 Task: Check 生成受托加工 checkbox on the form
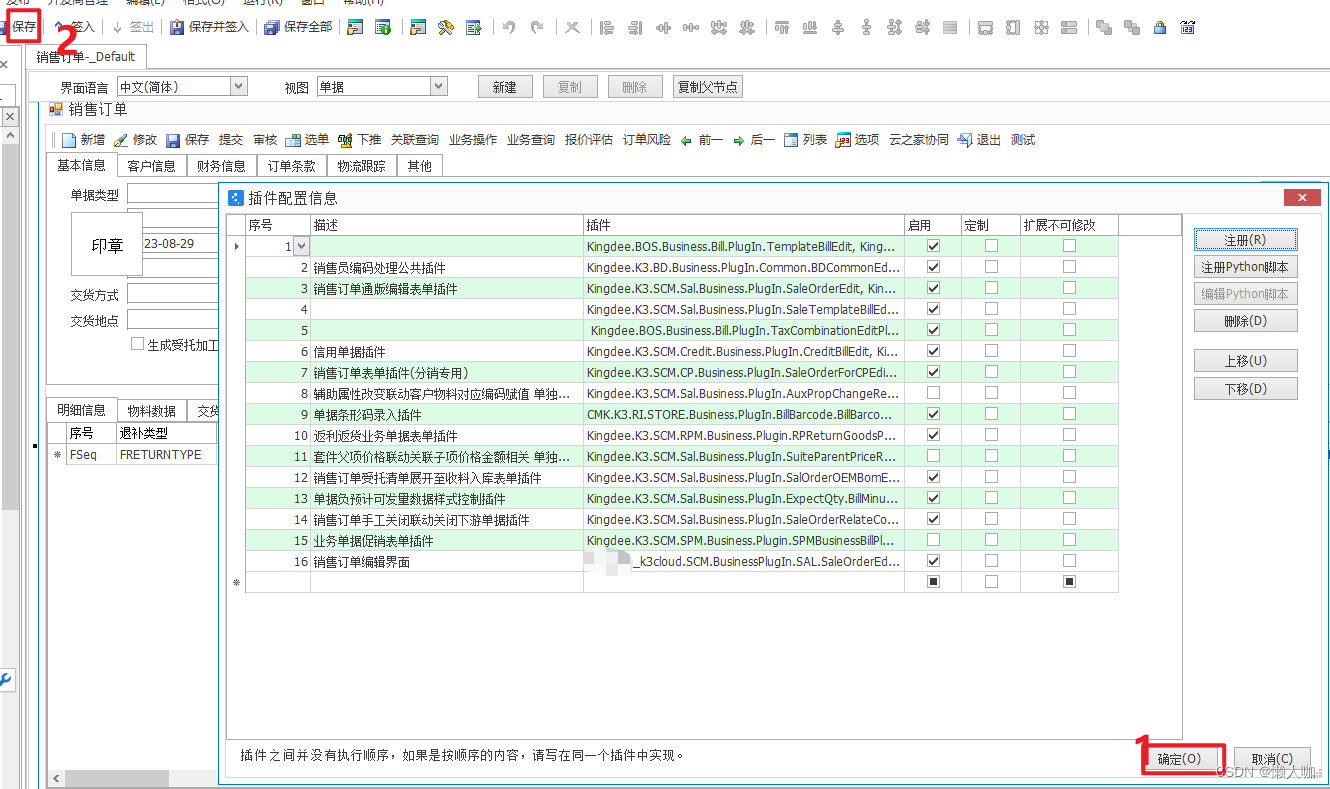click(x=138, y=344)
